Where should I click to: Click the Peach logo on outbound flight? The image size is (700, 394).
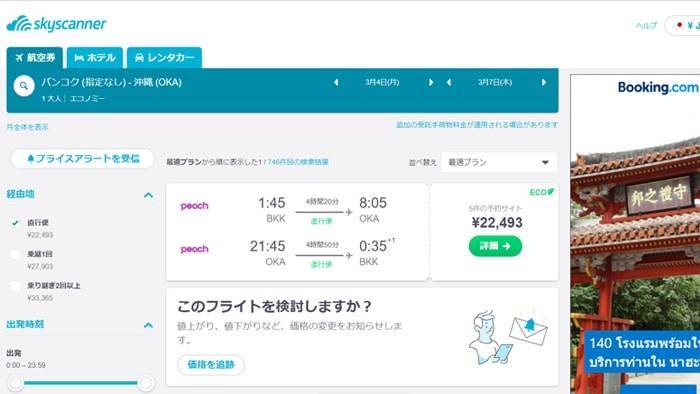(194, 206)
